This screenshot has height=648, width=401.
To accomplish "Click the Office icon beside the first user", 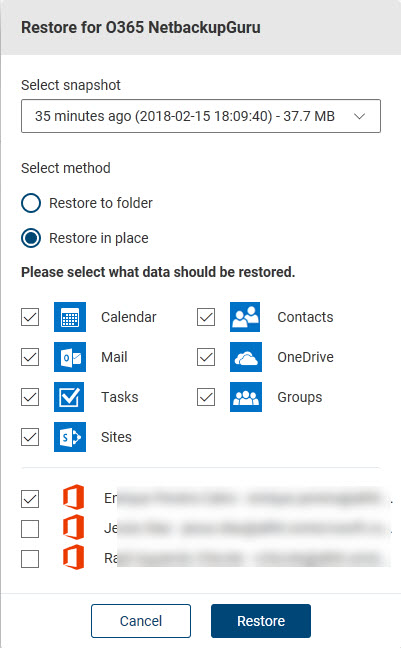I will [74, 497].
